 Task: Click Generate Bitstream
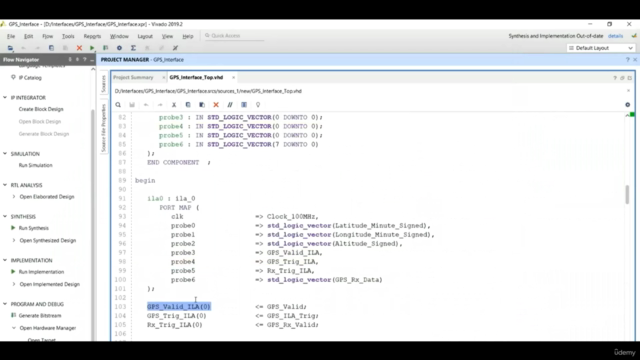(40, 316)
